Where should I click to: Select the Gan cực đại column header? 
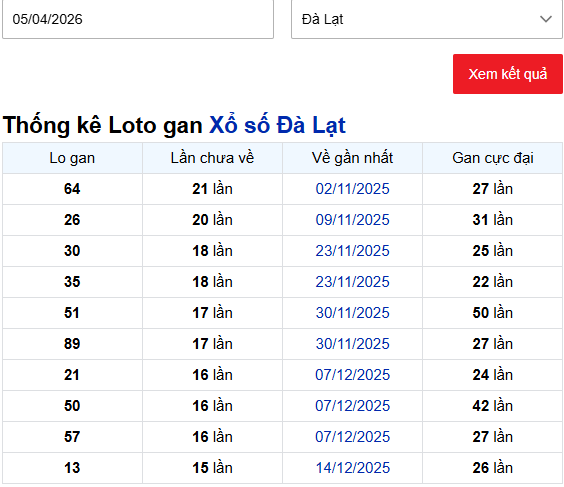click(x=493, y=158)
